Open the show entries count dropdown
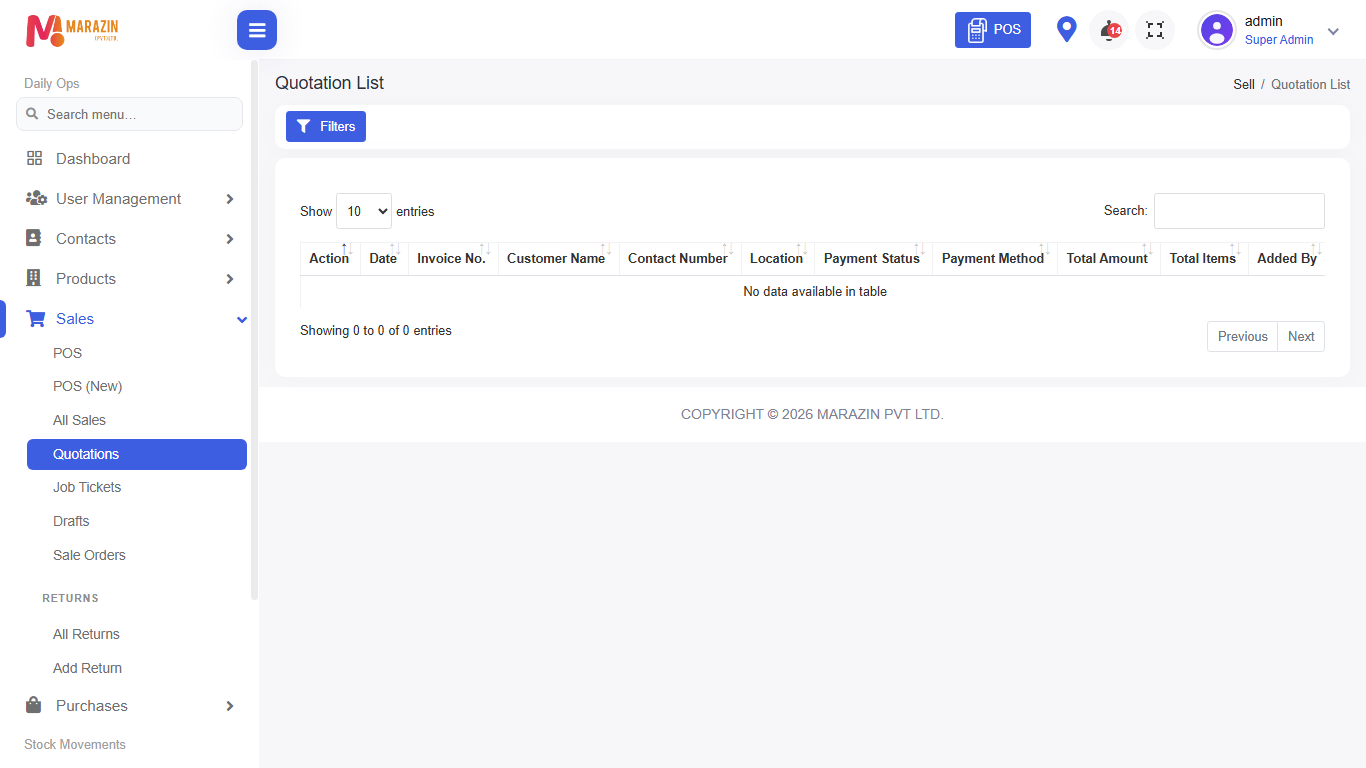The width and height of the screenshot is (1366, 768). (x=364, y=211)
